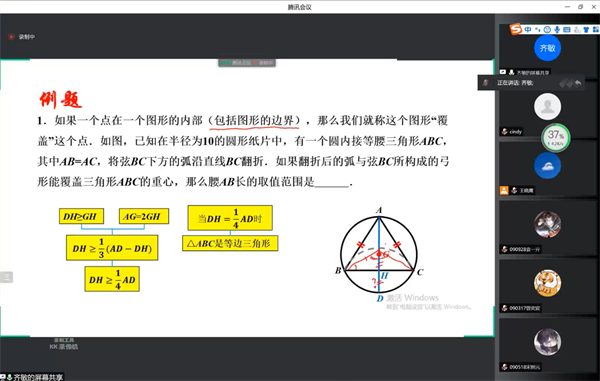Click the orange host badge icon
This screenshot has height=381, width=600.
click(504, 190)
